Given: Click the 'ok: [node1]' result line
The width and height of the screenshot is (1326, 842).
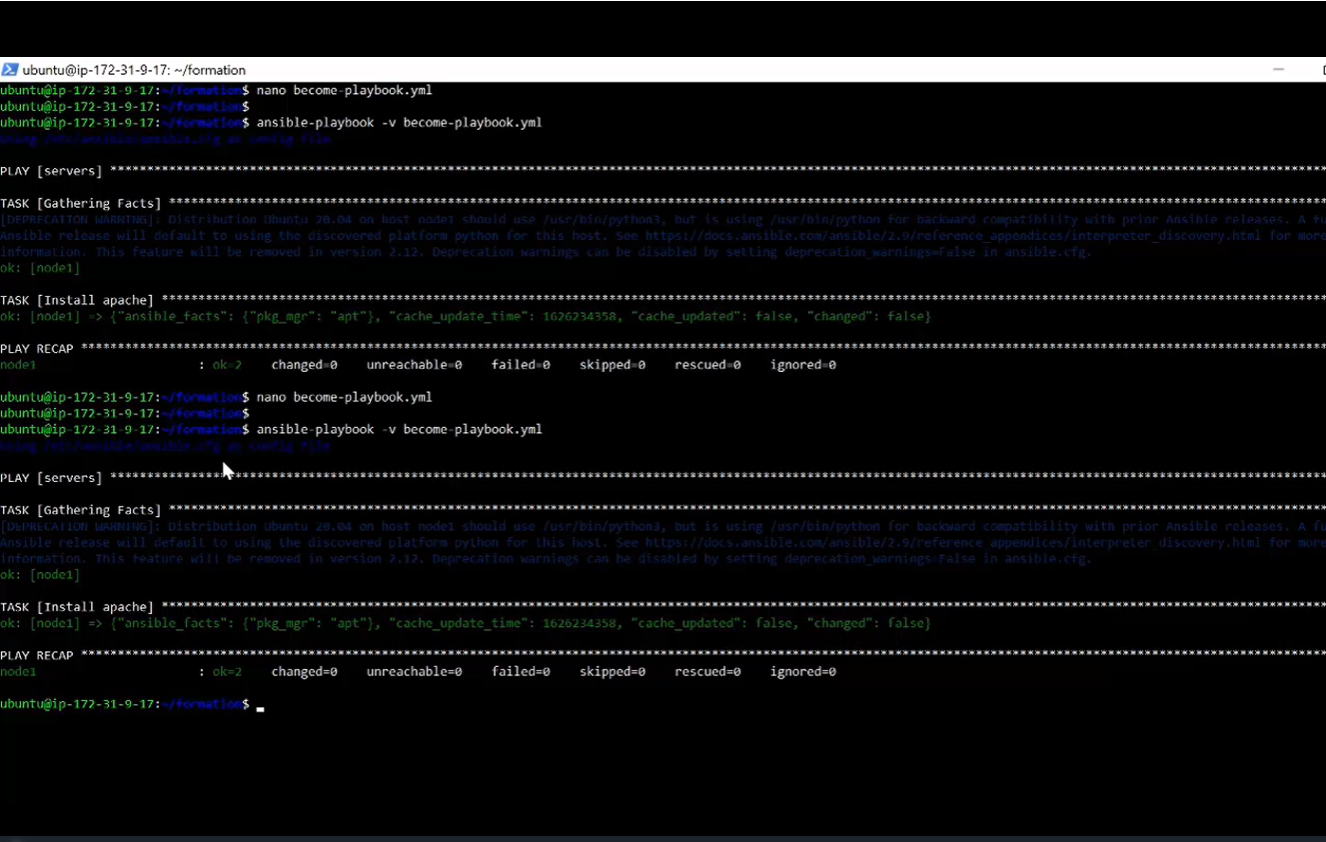Looking at the screenshot, I should [x=38, y=267].
